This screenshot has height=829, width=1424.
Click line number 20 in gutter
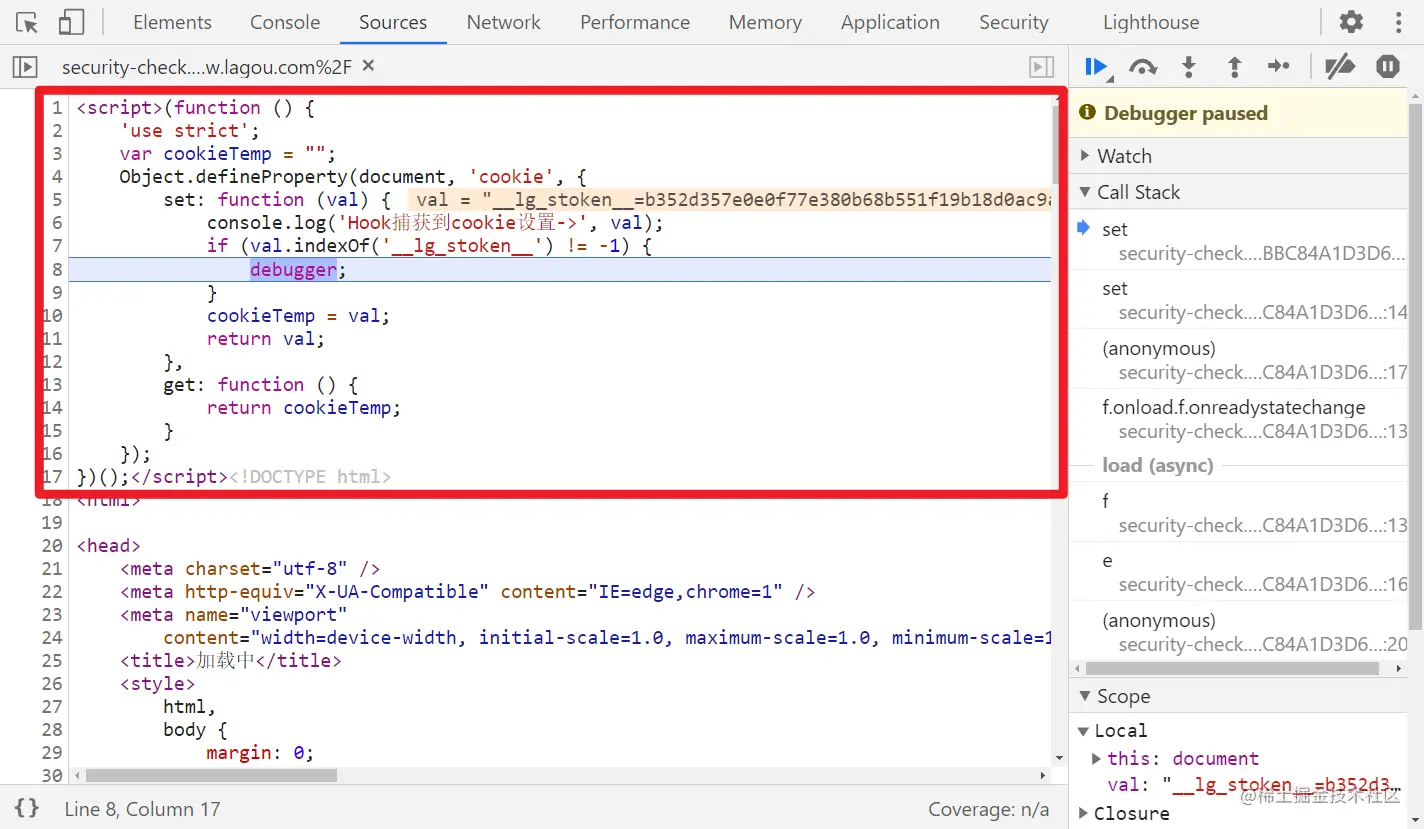click(53, 545)
